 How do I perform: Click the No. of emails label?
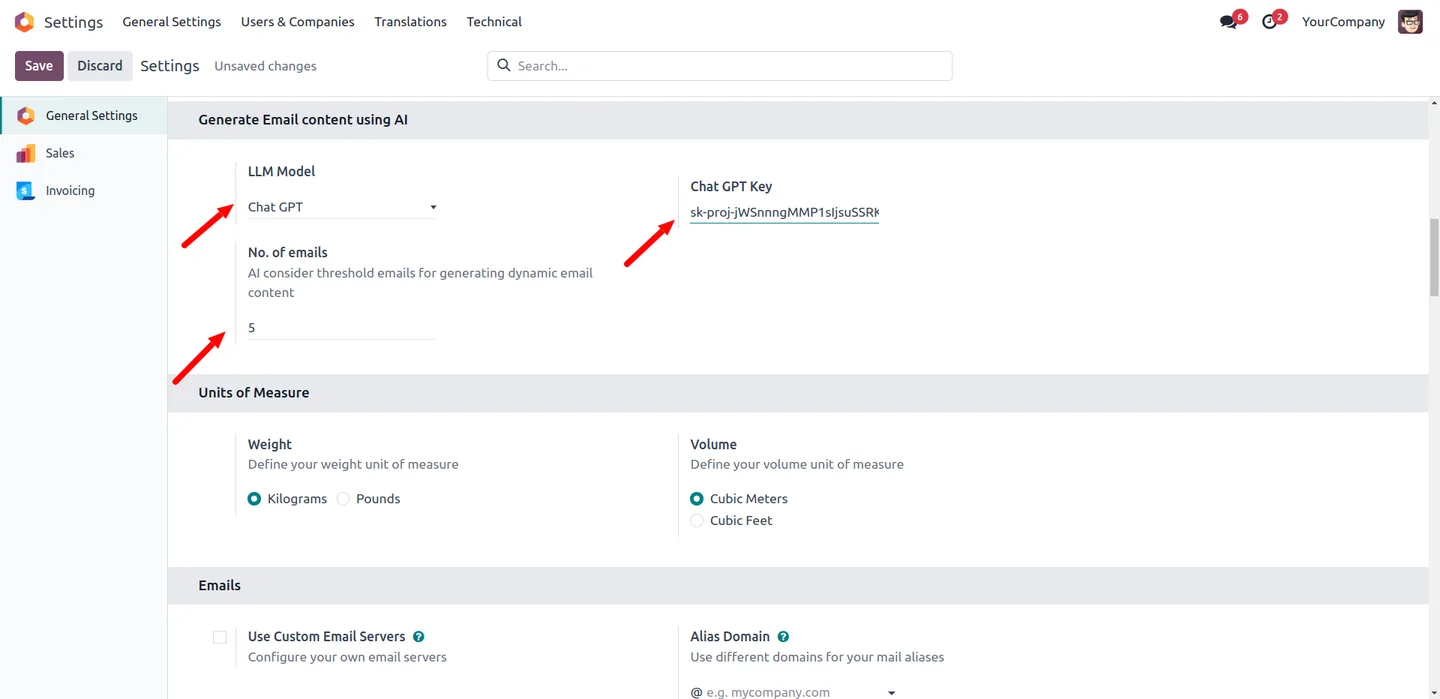(x=288, y=253)
